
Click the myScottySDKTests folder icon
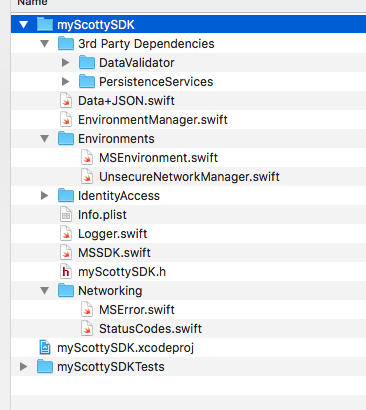pyautogui.click(x=45, y=367)
